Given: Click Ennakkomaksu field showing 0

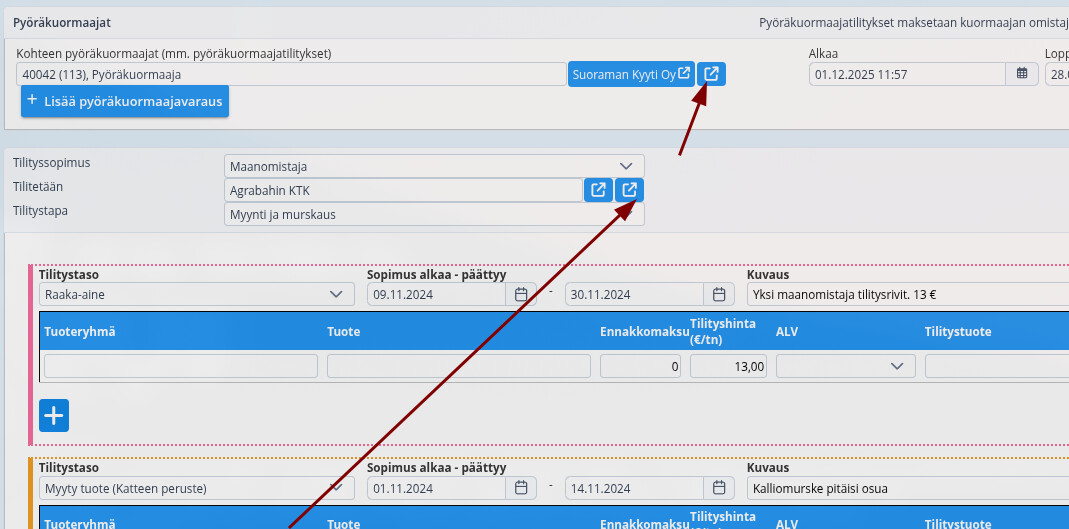Looking at the screenshot, I should point(641,367).
